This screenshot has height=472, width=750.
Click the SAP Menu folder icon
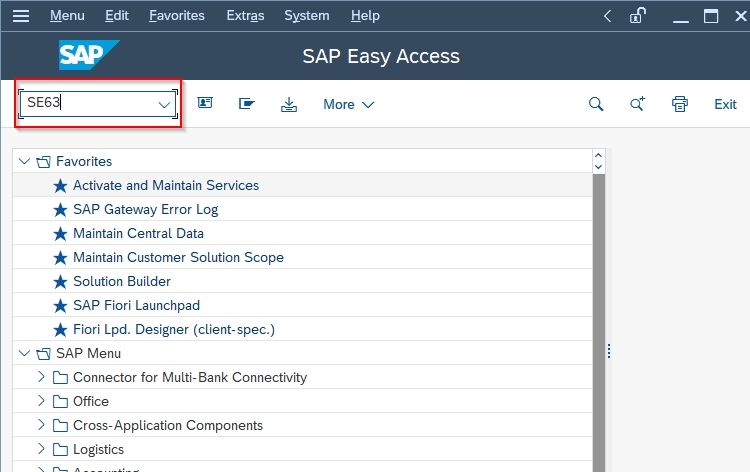click(x=43, y=354)
